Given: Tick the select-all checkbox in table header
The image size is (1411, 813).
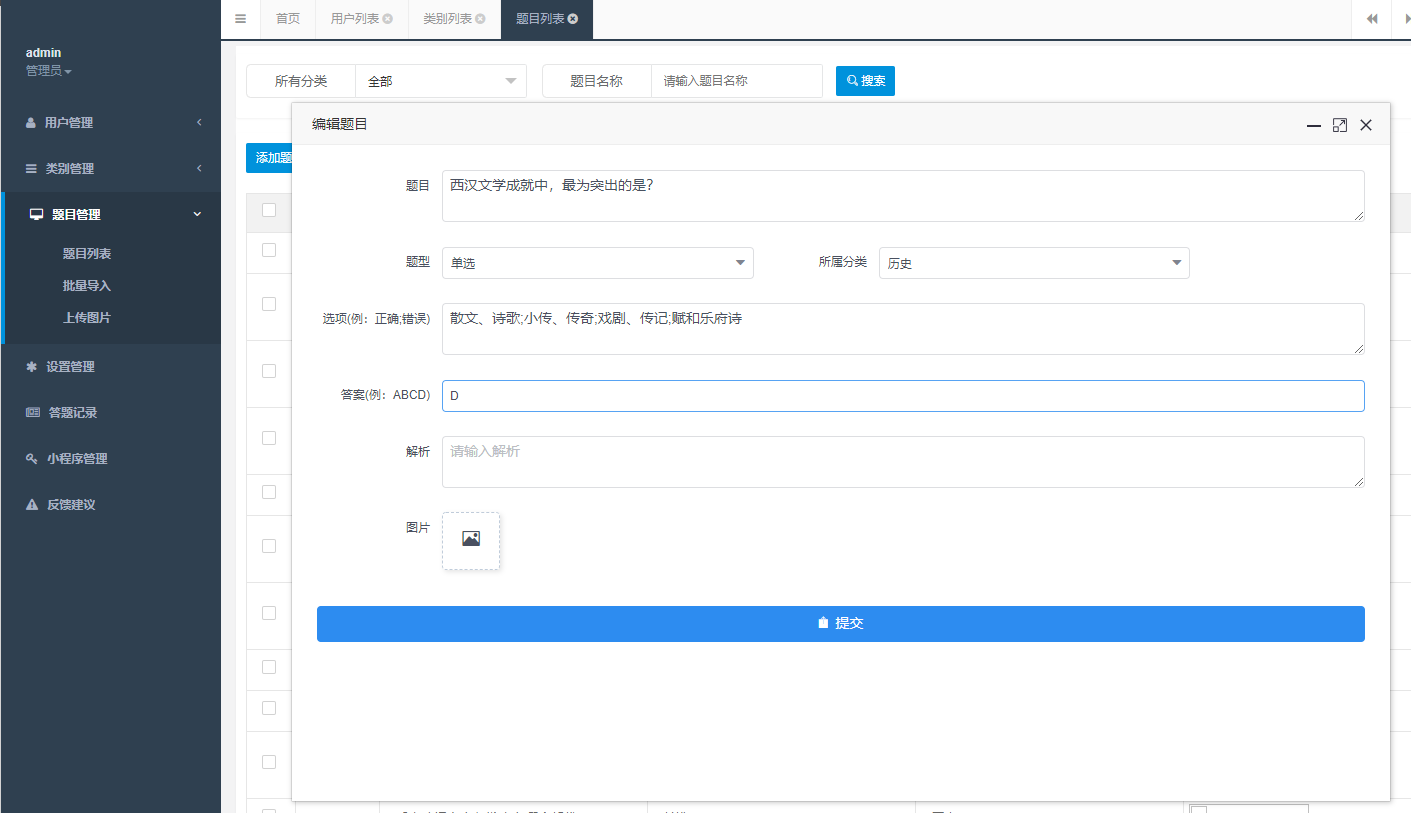Looking at the screenshot, I should pos(269,210).
